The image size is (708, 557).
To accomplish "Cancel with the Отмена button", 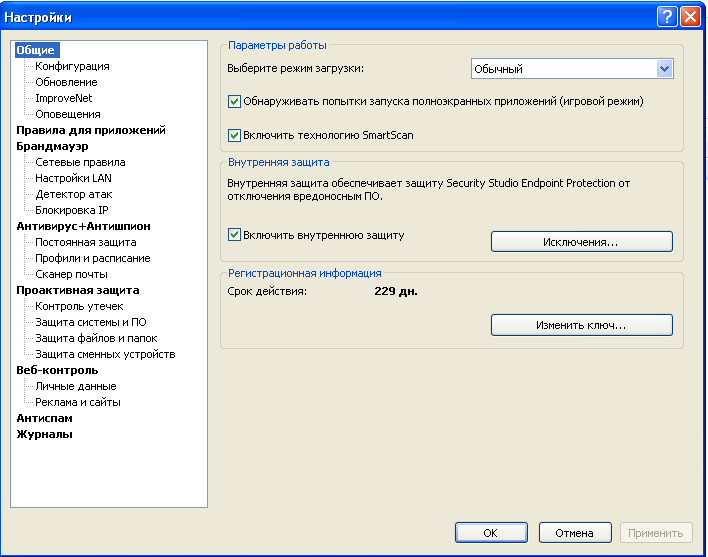I will pos(575,533).
